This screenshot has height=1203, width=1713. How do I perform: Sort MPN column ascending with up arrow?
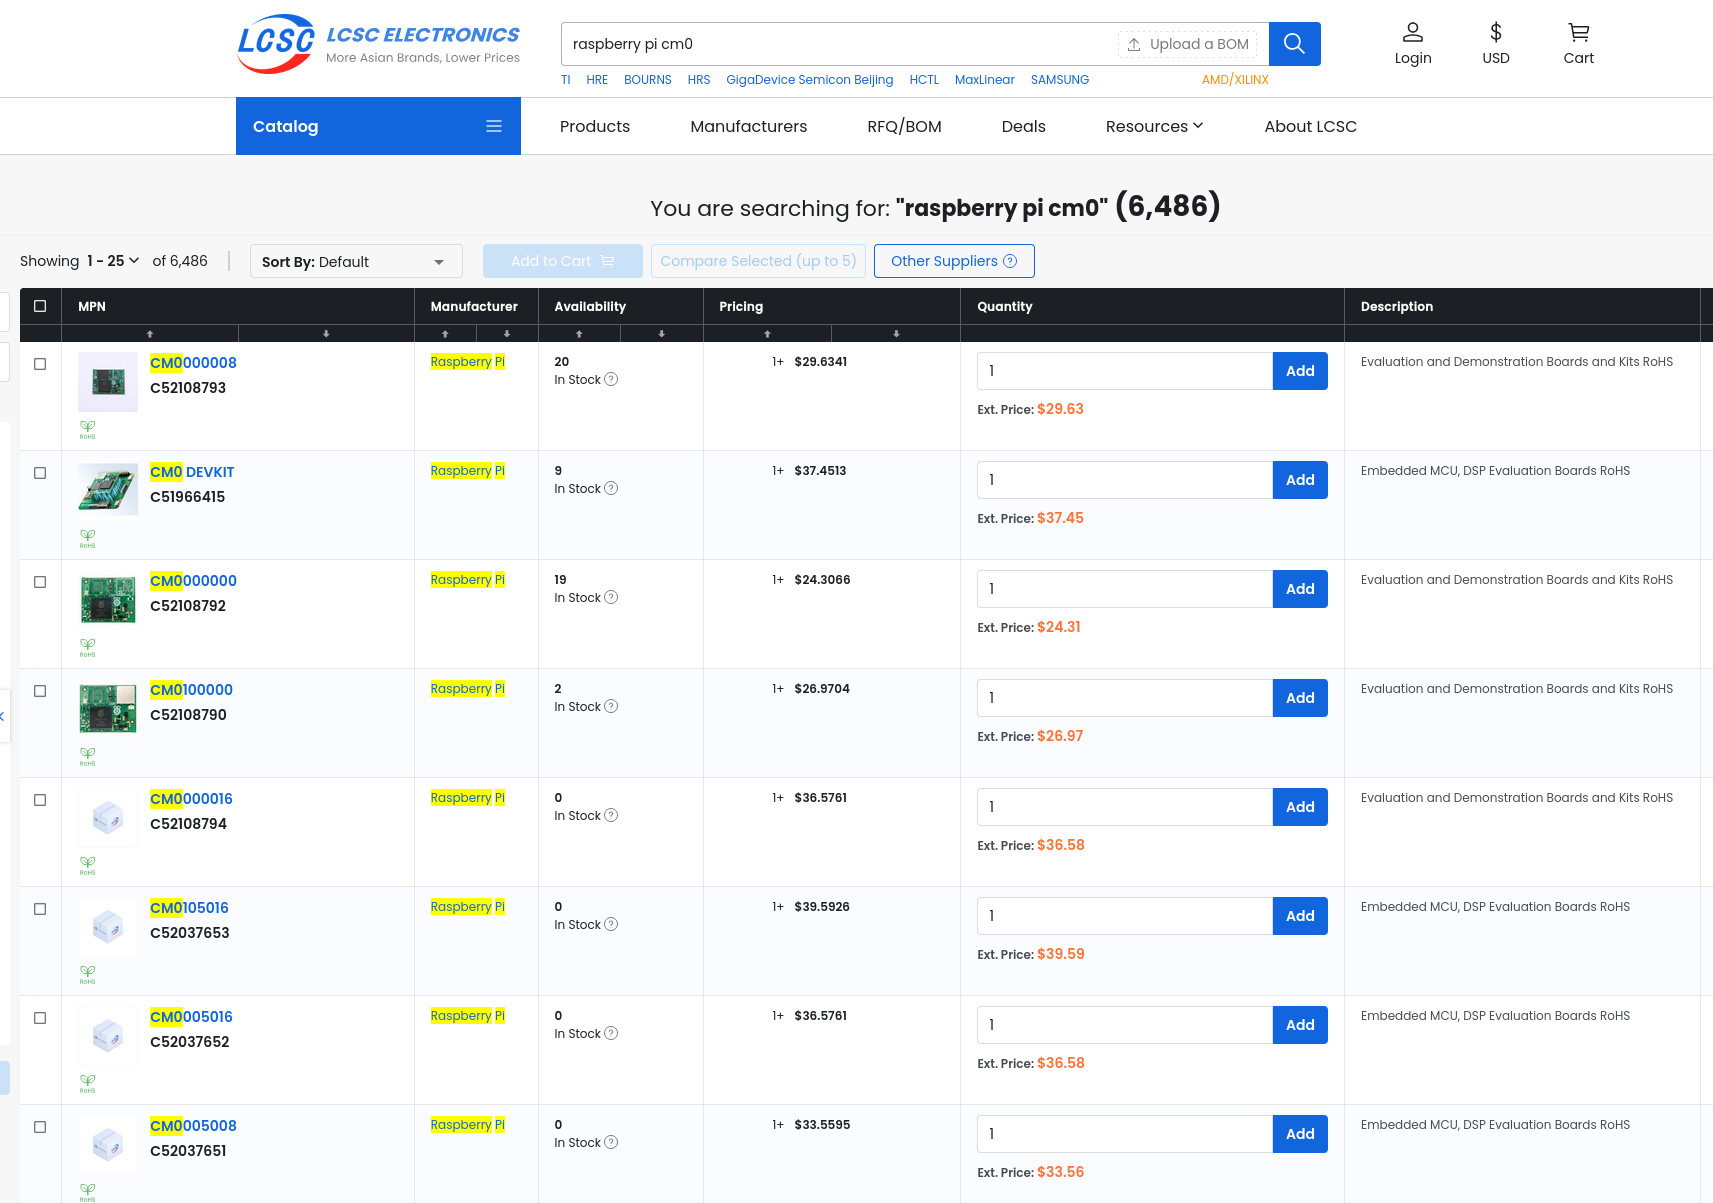pos(150,334)
